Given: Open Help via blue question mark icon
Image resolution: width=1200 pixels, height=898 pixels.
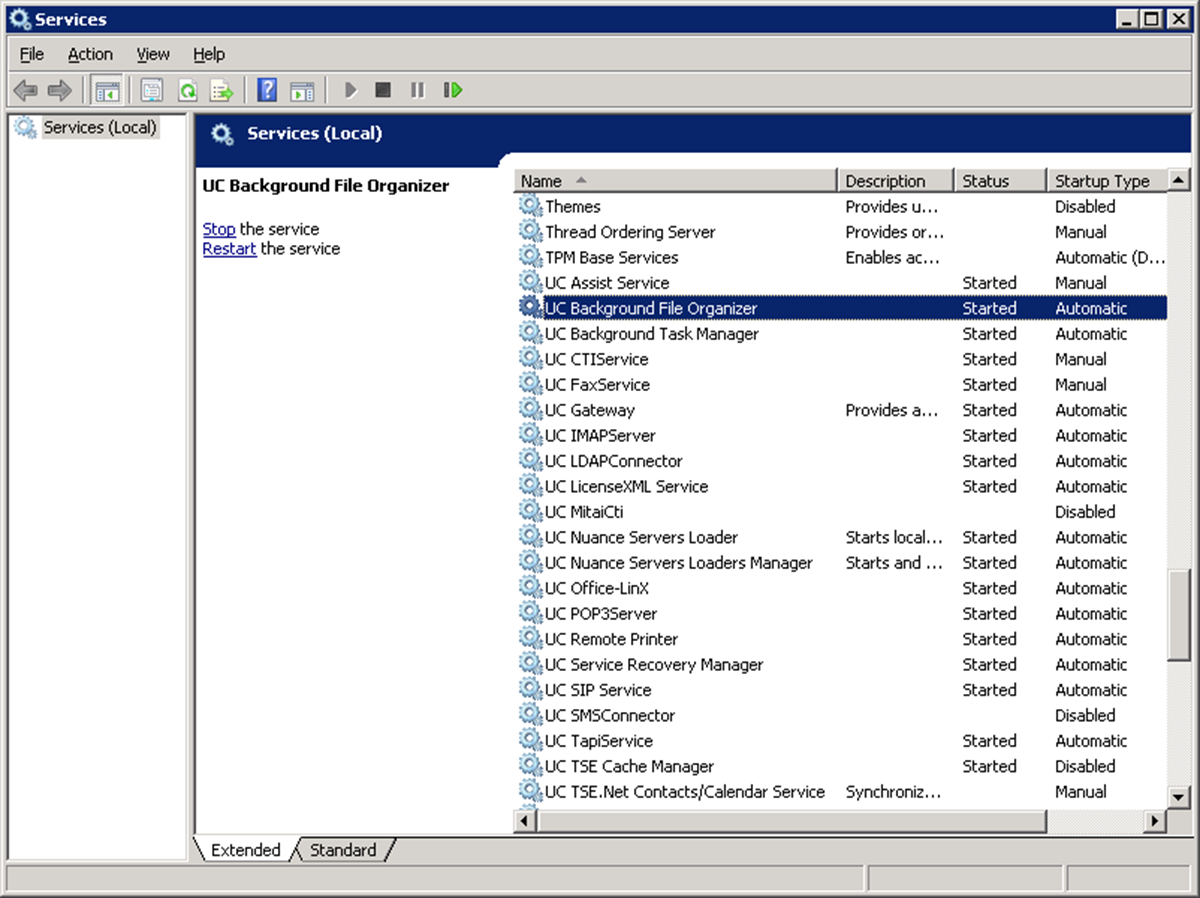Looking at the screenshot, I should coord(267,91).
